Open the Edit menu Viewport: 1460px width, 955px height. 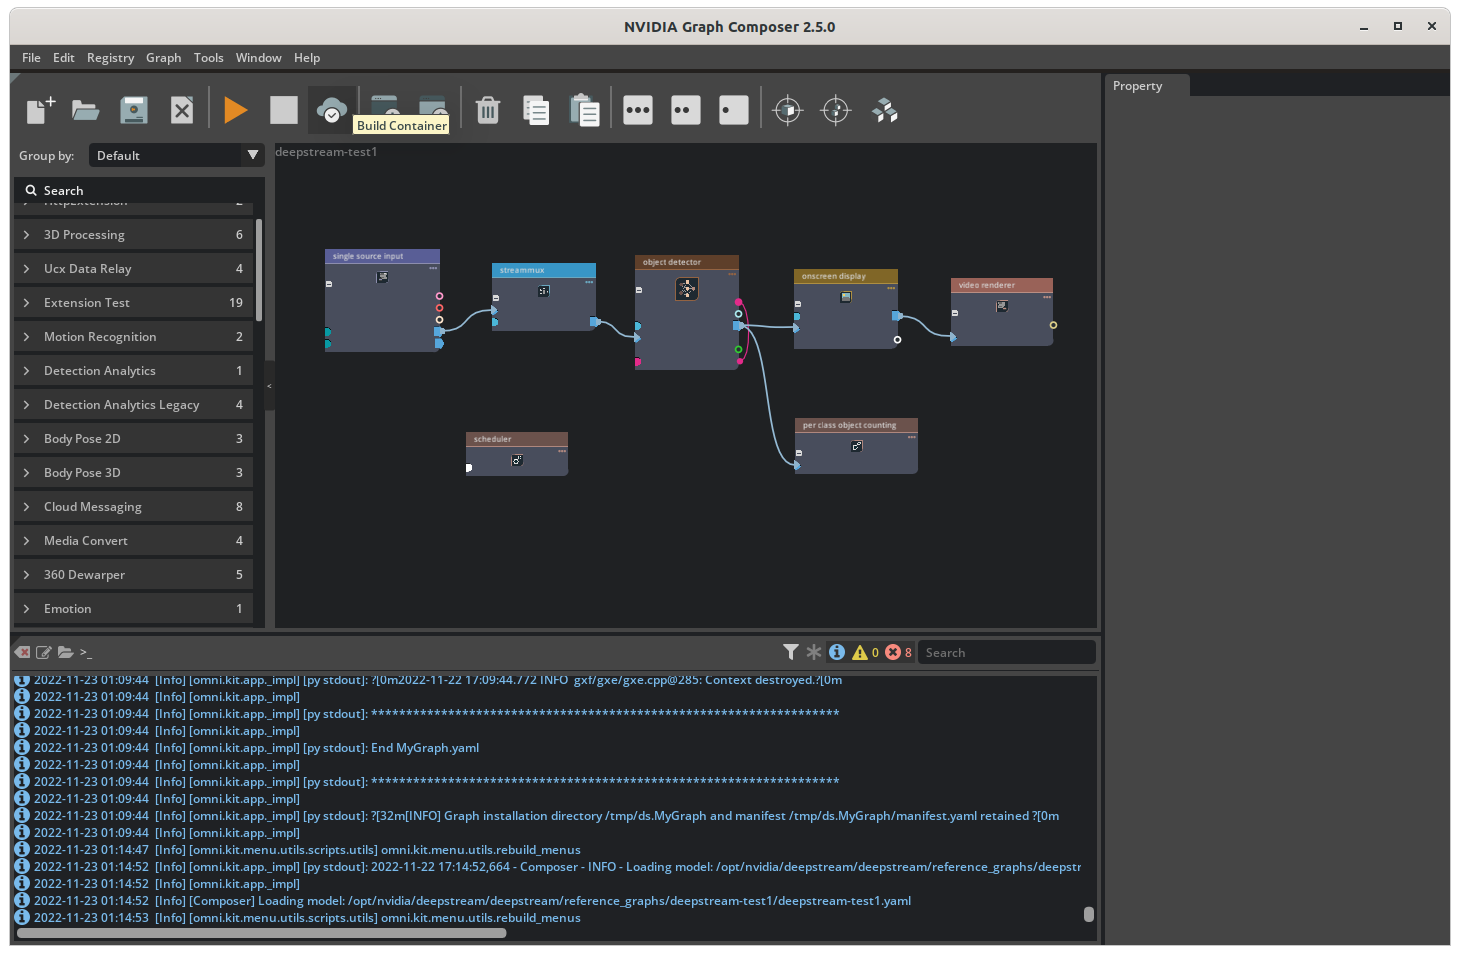64,58
